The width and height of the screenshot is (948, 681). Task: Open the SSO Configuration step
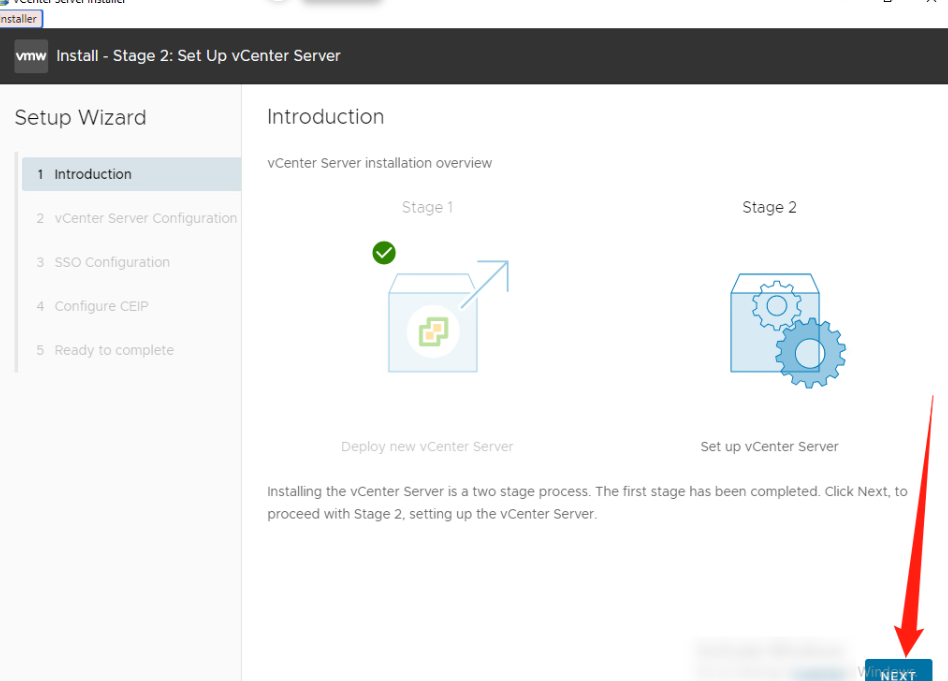pos(111,262)
